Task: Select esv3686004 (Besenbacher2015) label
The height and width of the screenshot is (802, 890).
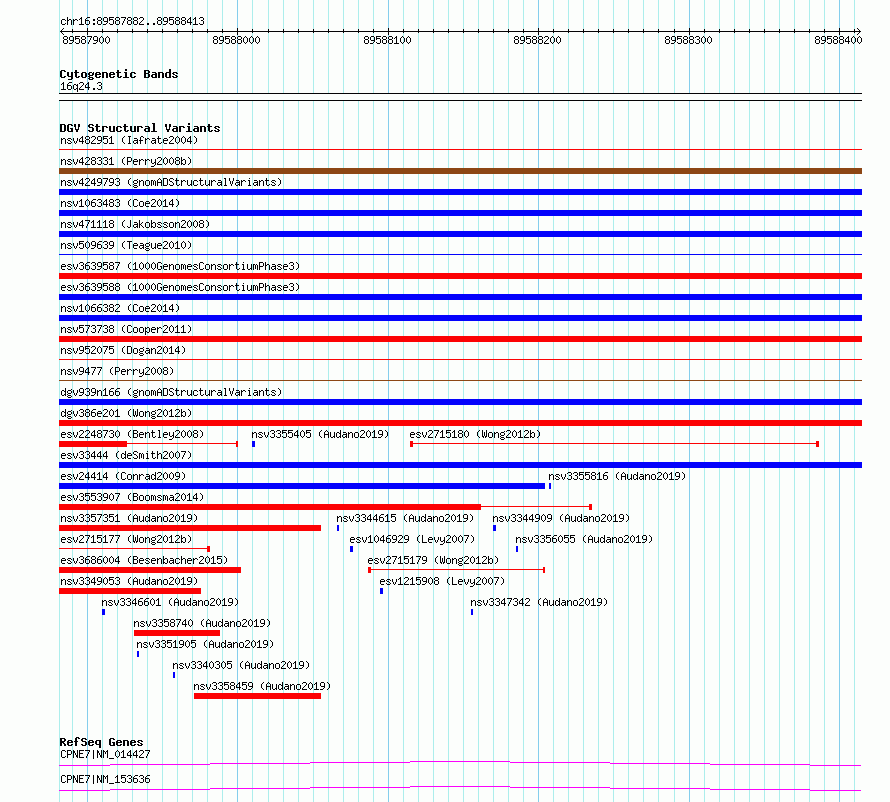Action: (x=144, y=560)
